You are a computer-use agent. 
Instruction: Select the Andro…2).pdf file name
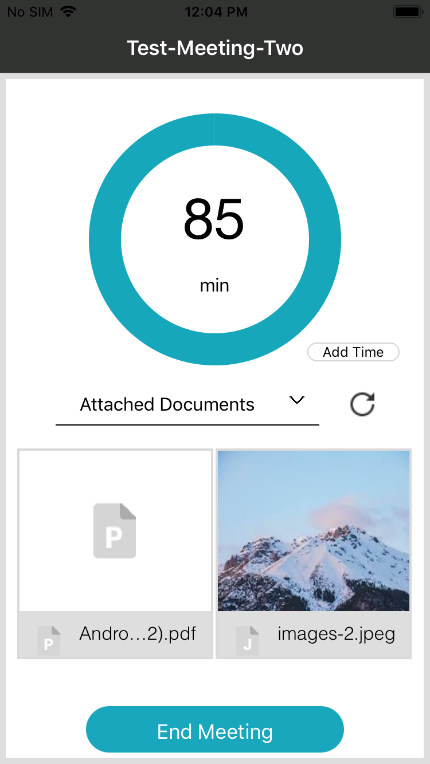pyautogui.click(x=137, y=634)
